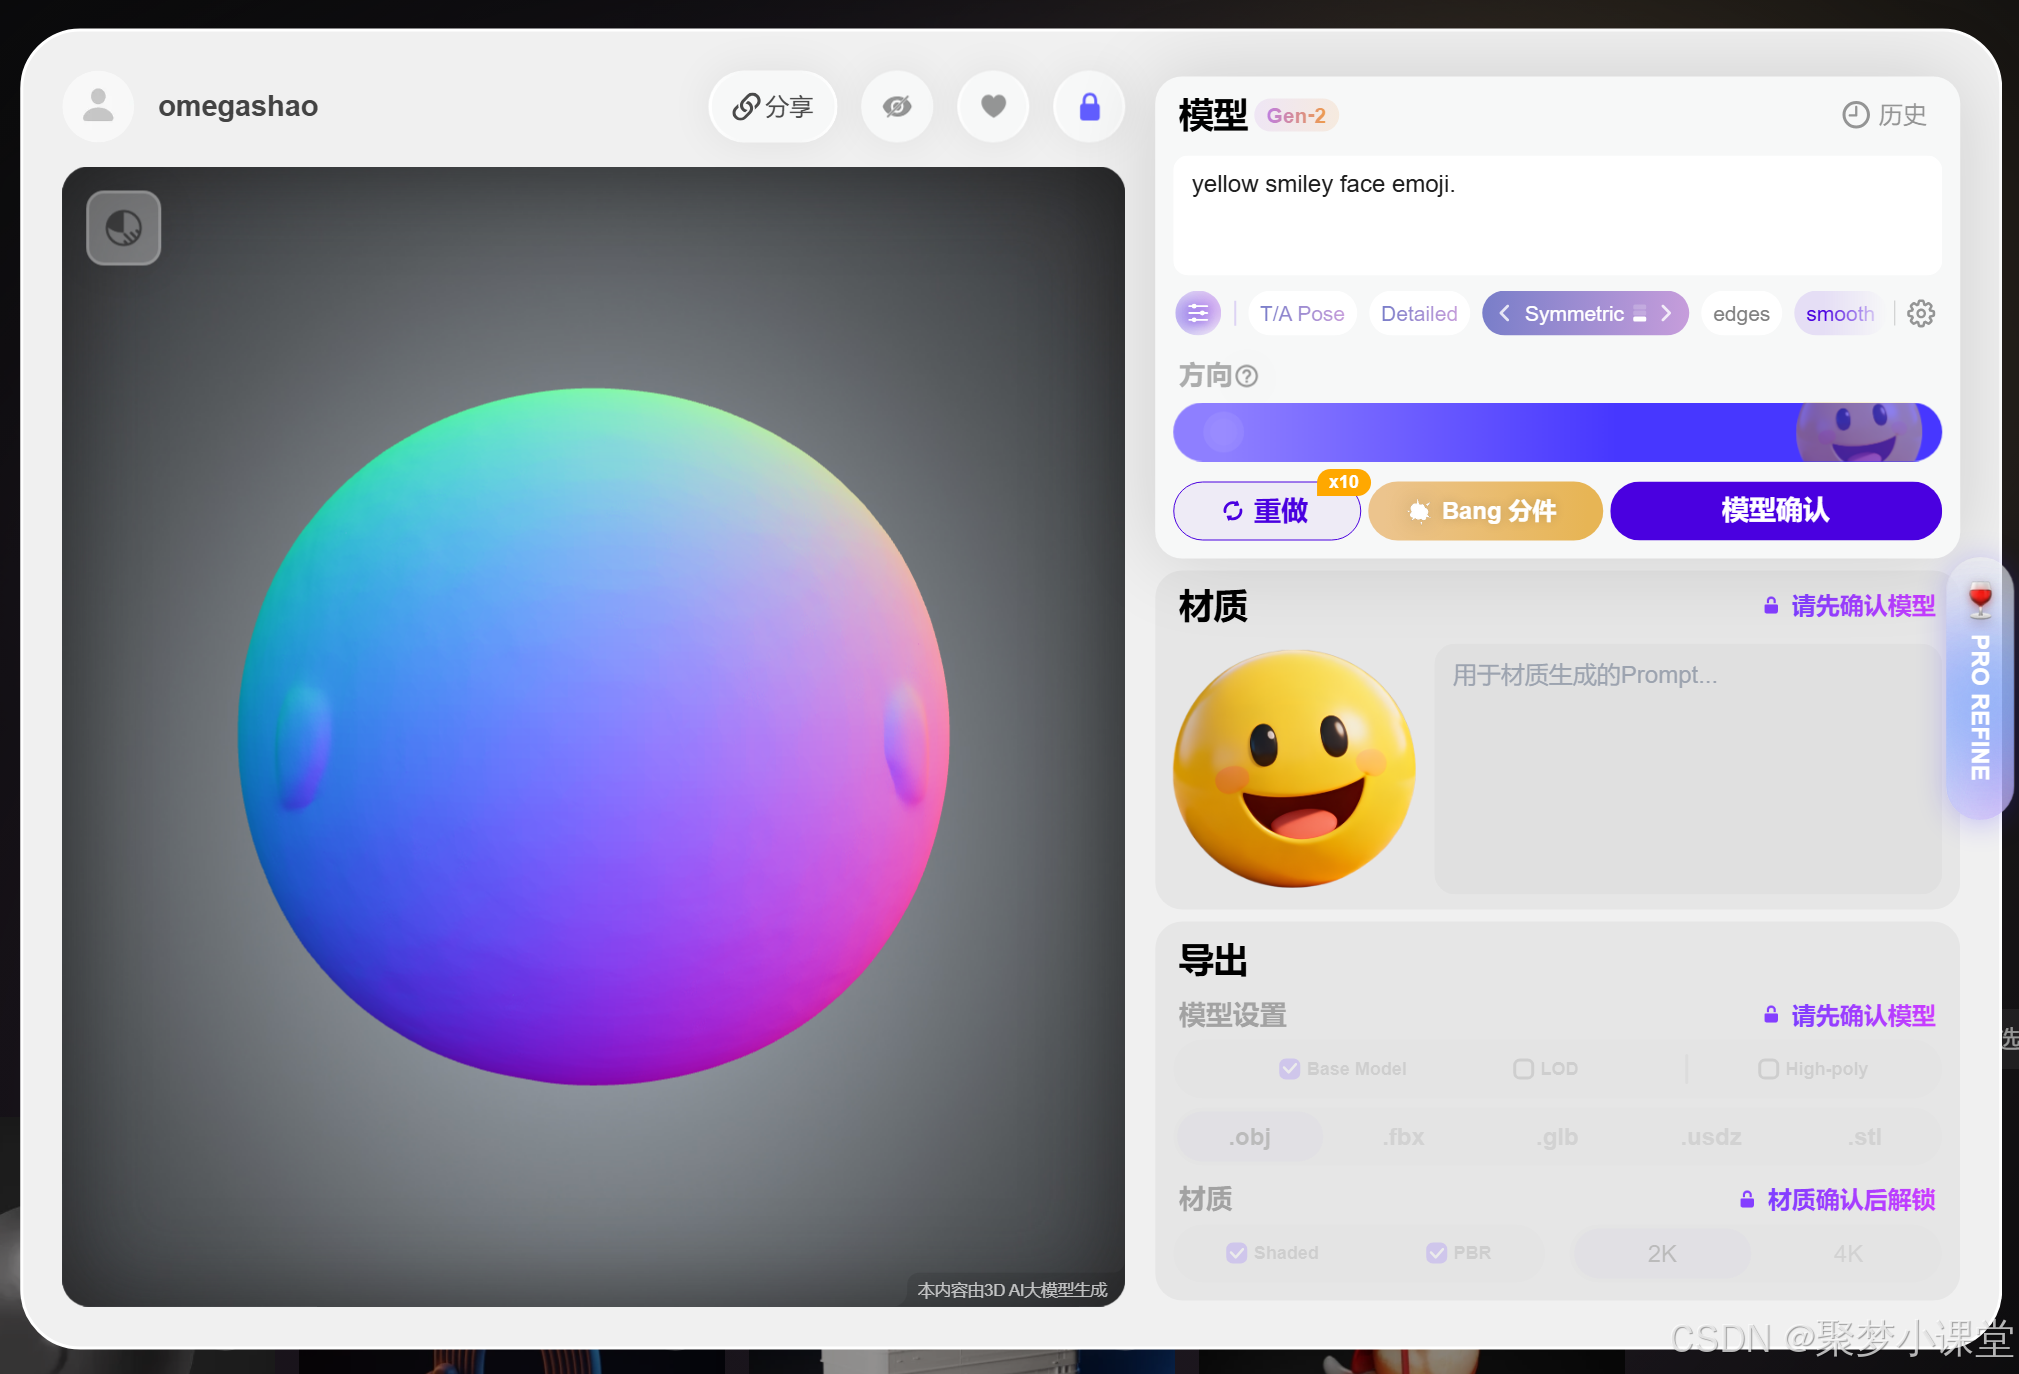Click the render mode shading icon
The width and height of the screenshot is (2019, 1374).
pyautogui.click(x=123, y=228)
